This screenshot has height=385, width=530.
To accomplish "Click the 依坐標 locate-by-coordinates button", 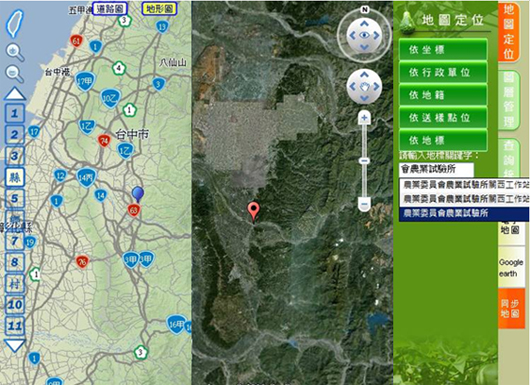I will coord(443,50).
